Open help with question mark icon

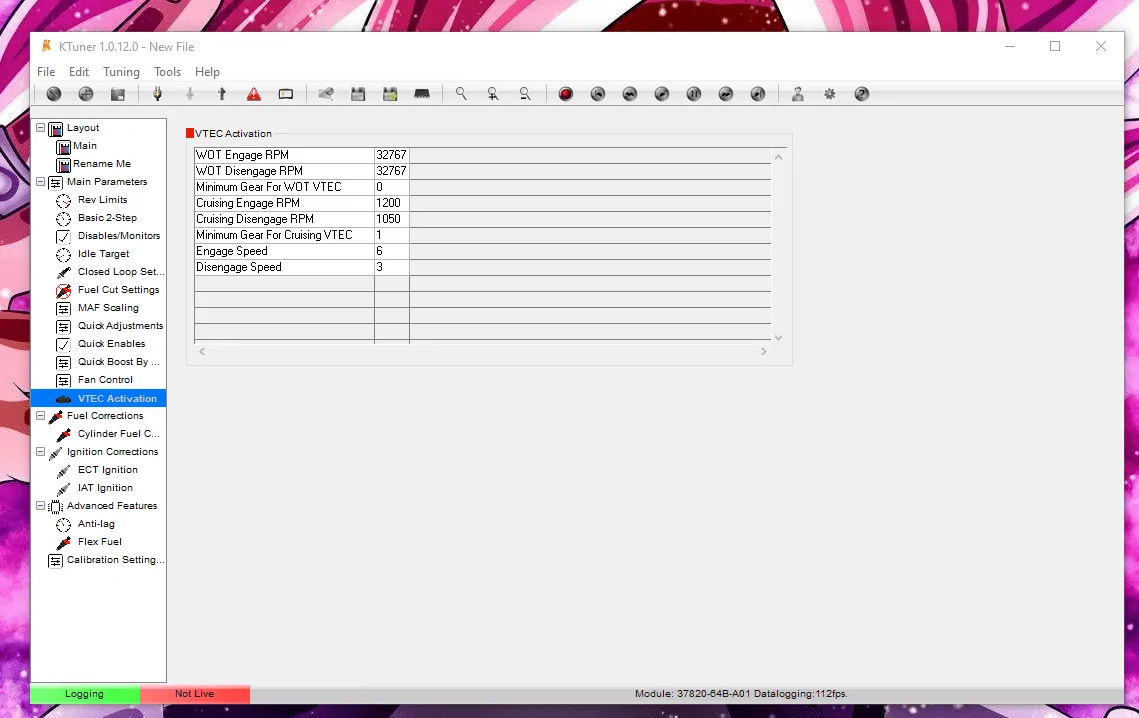tap(862, 94)
